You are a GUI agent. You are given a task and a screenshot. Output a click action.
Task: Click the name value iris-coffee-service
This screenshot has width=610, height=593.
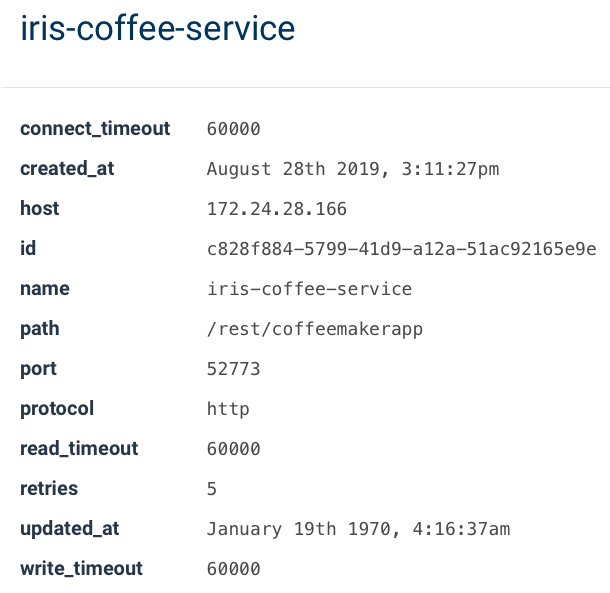(308, 289)
